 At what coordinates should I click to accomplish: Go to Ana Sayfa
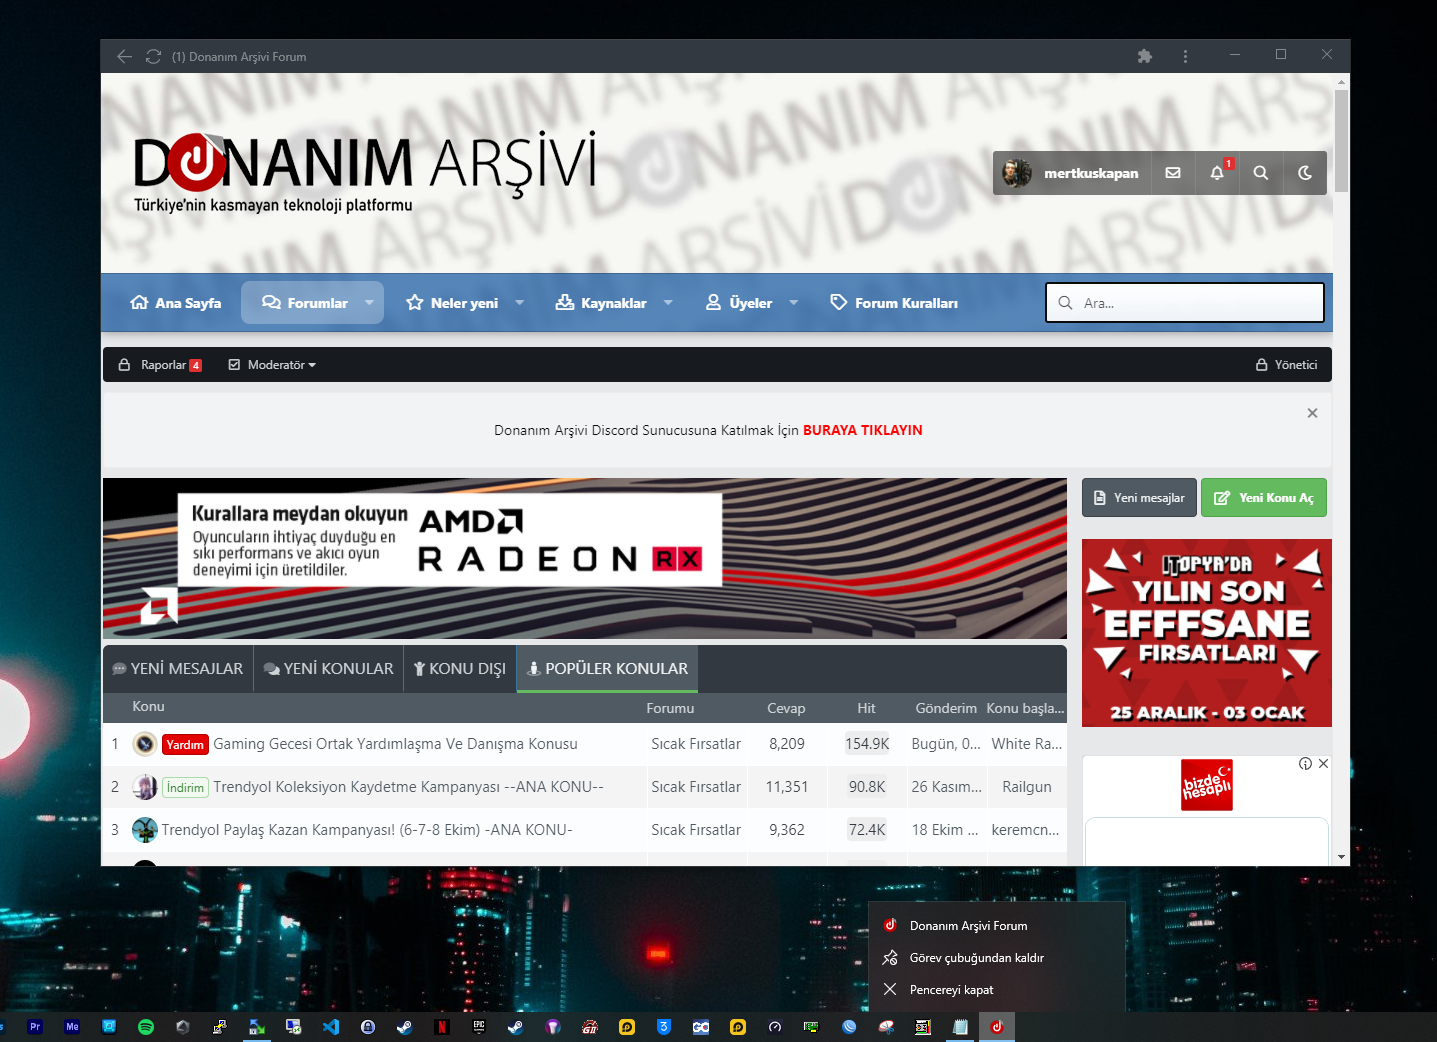coord(176,303)
